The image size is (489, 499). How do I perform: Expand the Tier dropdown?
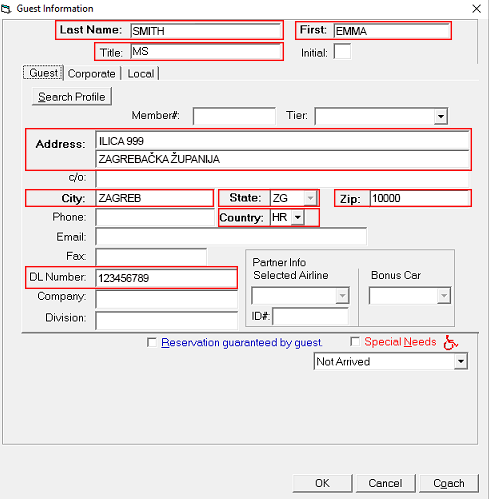[x=441, y=116]
